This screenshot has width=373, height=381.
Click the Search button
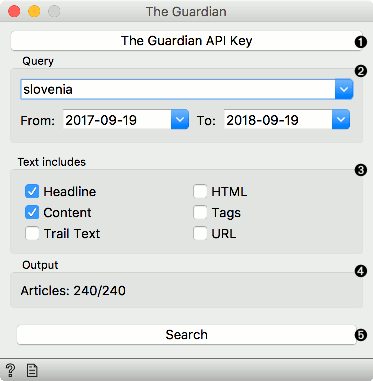187,335
